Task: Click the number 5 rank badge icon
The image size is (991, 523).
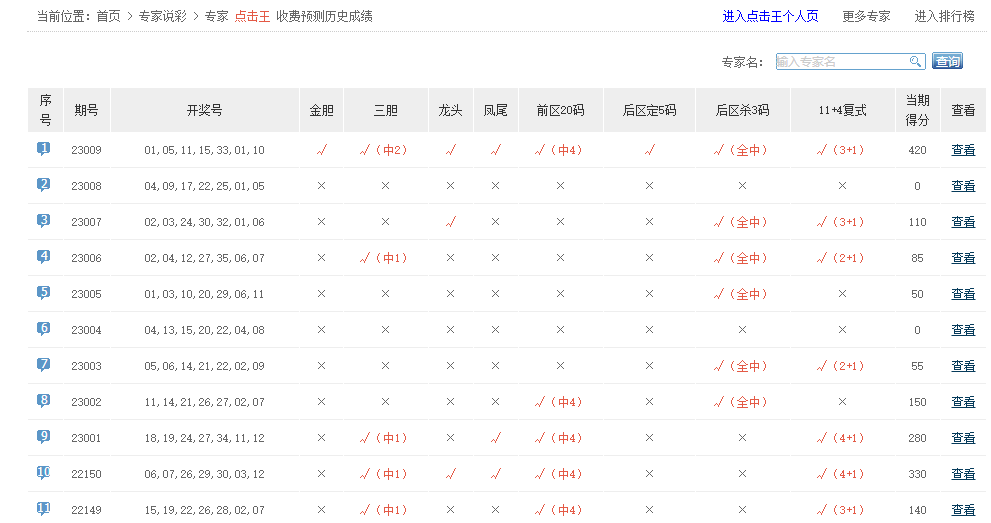Action: [44, 293]
